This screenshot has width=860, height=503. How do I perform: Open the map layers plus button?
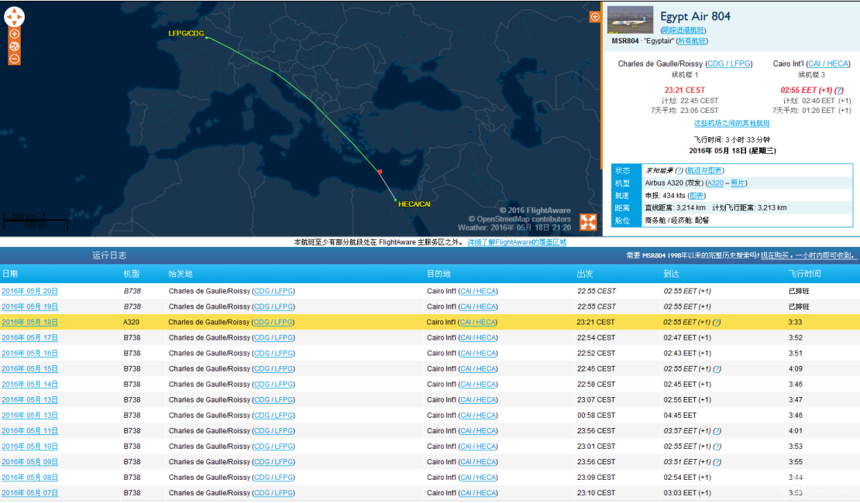(x=595, y=17)
